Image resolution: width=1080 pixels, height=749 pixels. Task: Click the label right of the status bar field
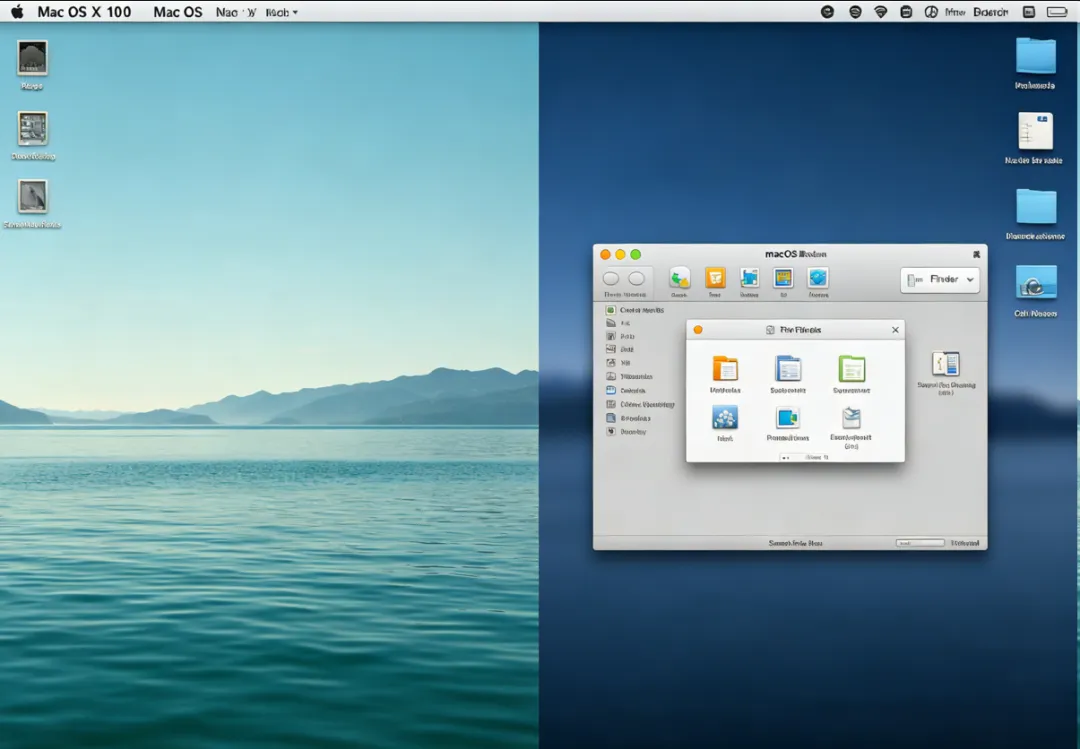pos(964,543)
